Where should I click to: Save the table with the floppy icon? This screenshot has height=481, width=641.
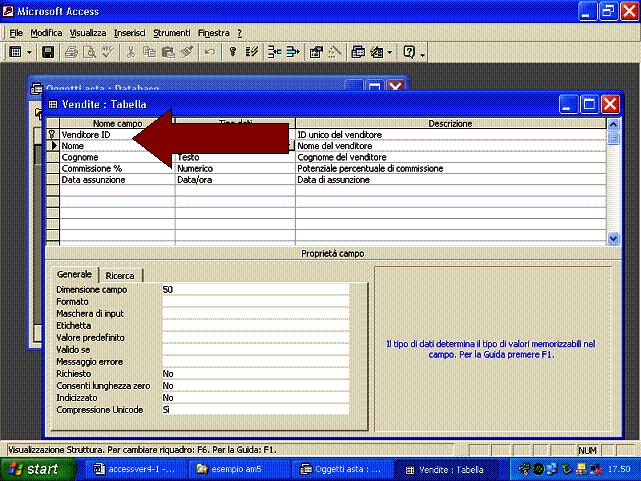(x=48, y=52)
